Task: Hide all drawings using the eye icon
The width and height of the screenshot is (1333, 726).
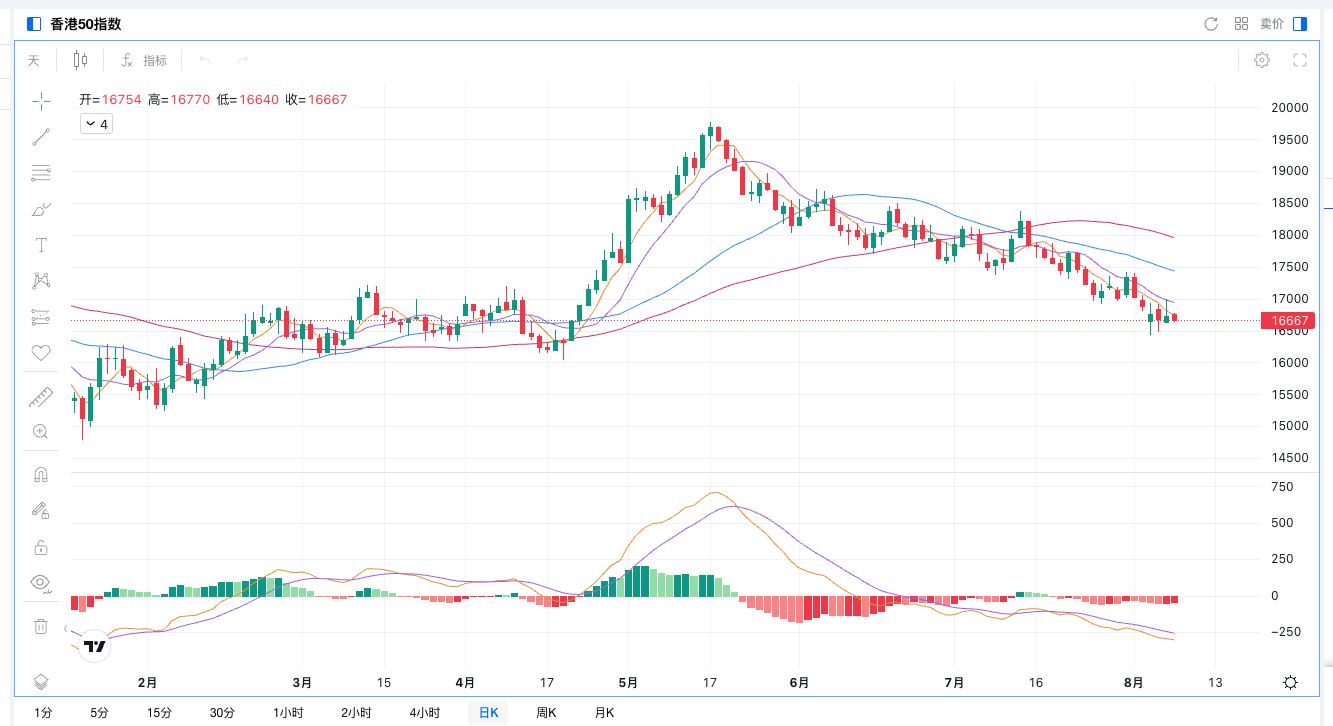Action: pyautogui.click(x=41, y=582)
